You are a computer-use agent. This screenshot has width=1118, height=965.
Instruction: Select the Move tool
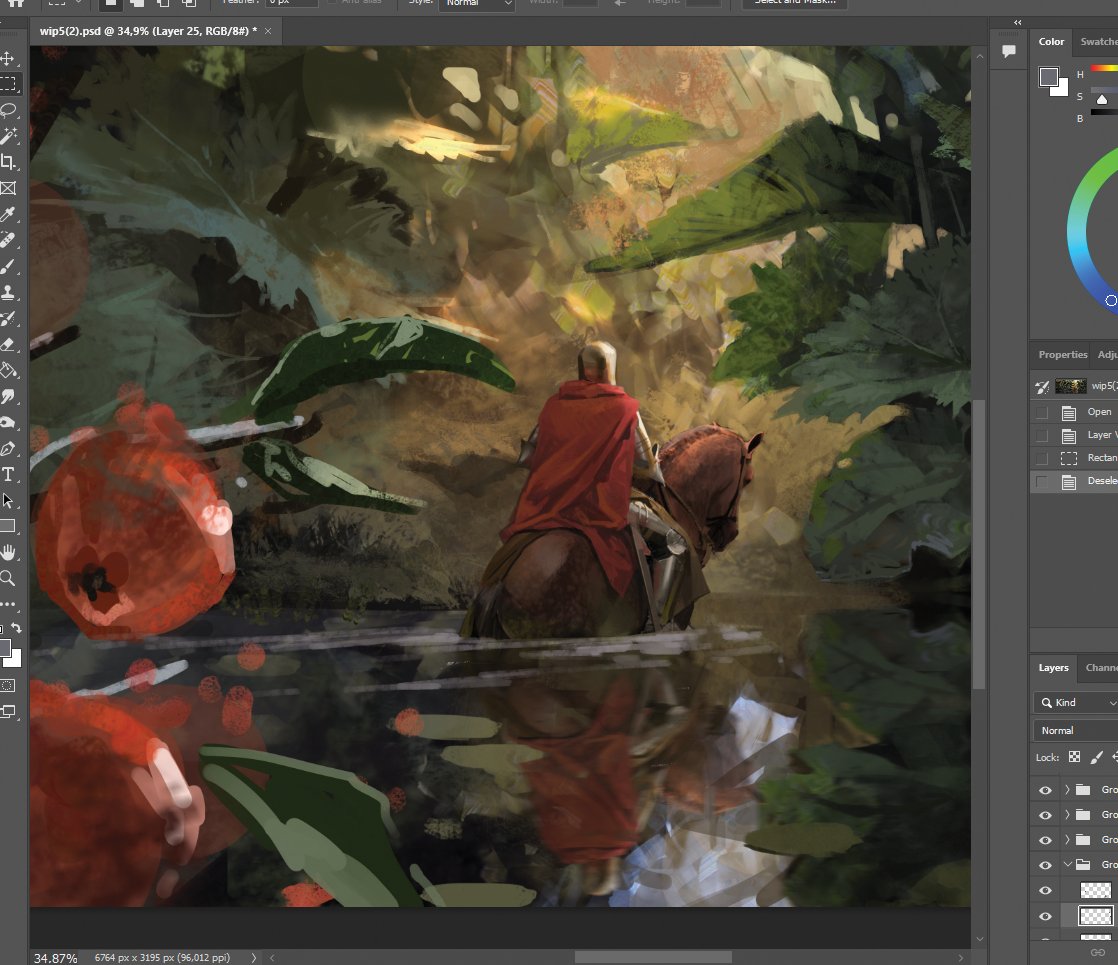click(8, 58)
